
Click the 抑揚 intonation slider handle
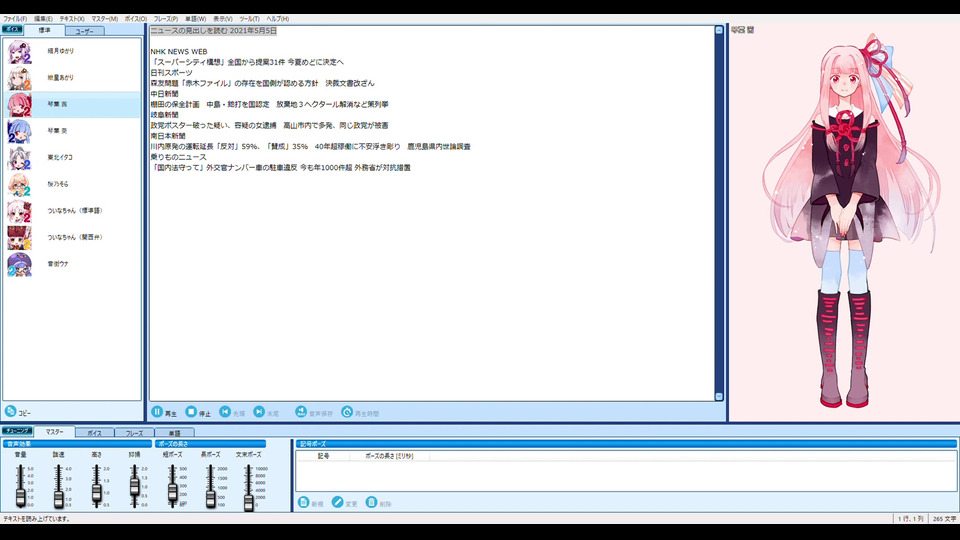pos(134,486)
